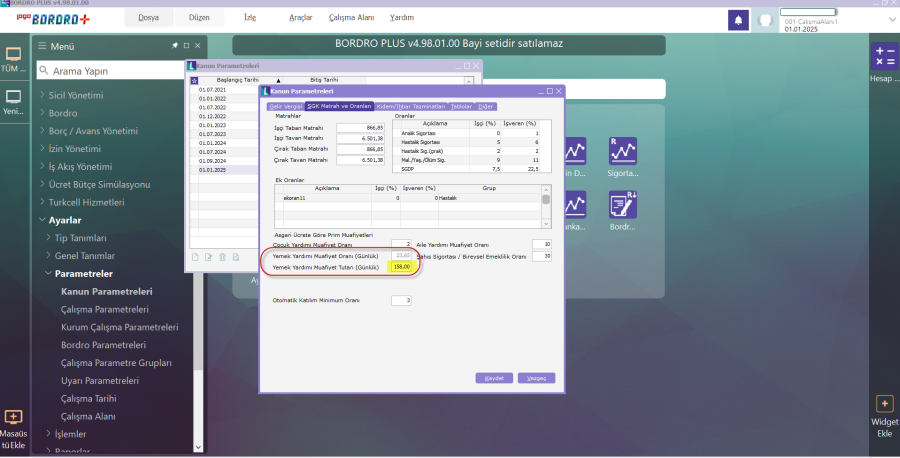Click the star icon in the list header

pyautogui.click(x=194, y=81)
